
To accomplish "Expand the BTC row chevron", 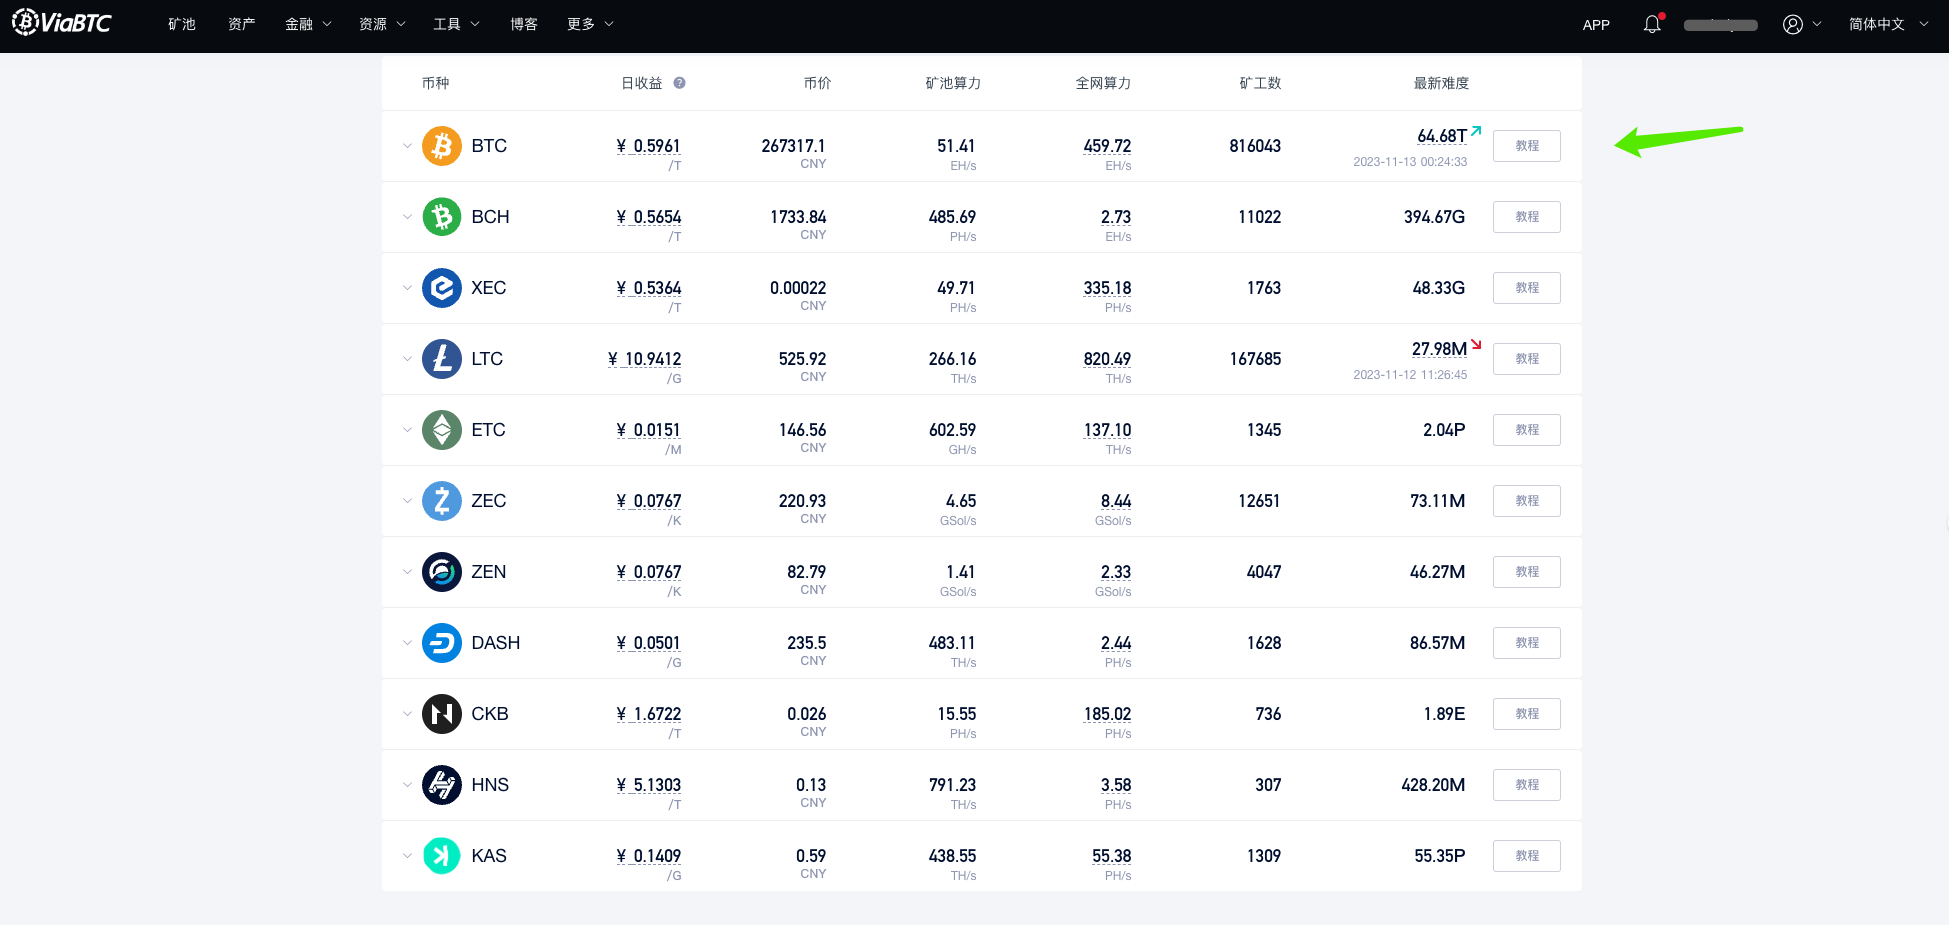I will 407,146.
